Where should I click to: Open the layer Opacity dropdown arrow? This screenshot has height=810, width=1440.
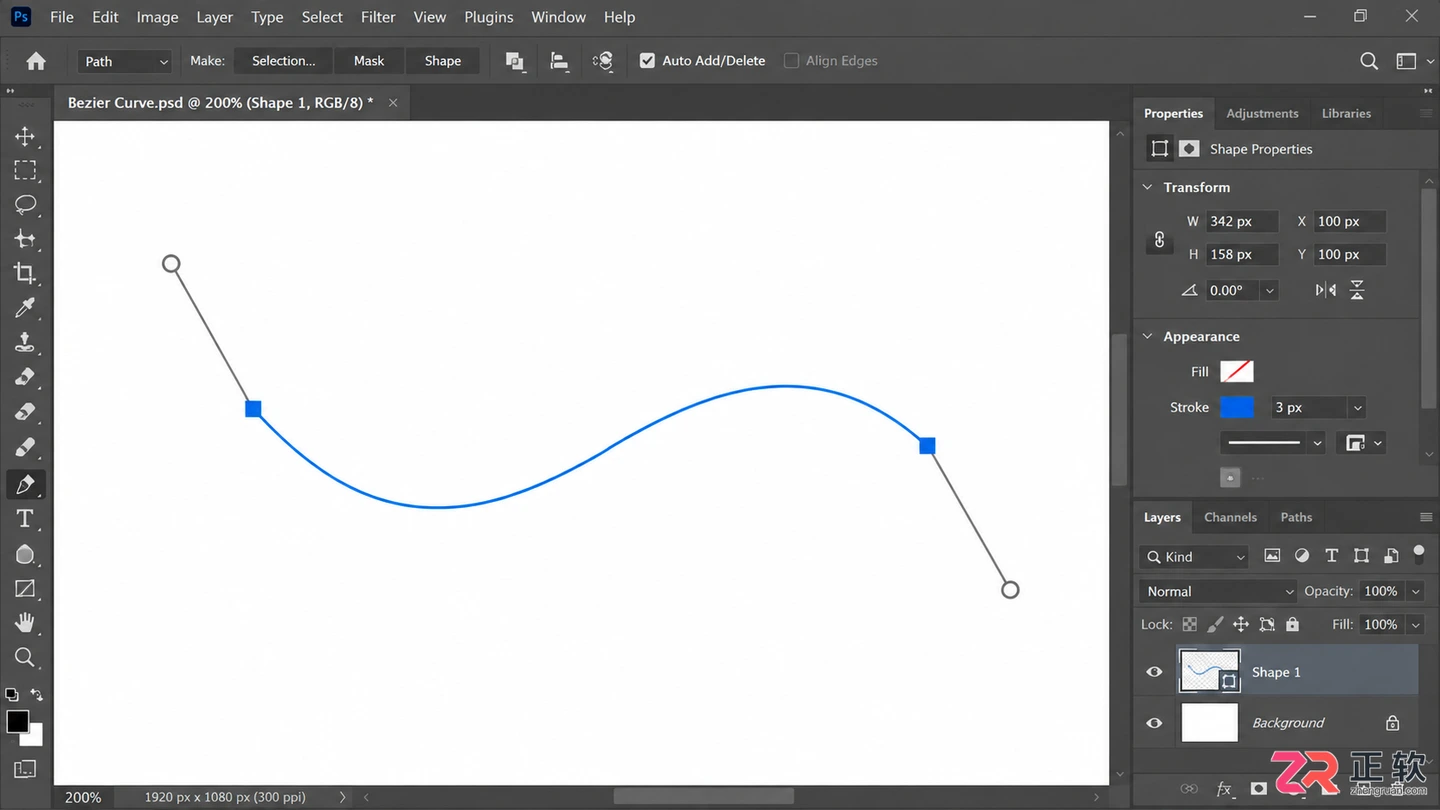click(x=1416, y=591)
